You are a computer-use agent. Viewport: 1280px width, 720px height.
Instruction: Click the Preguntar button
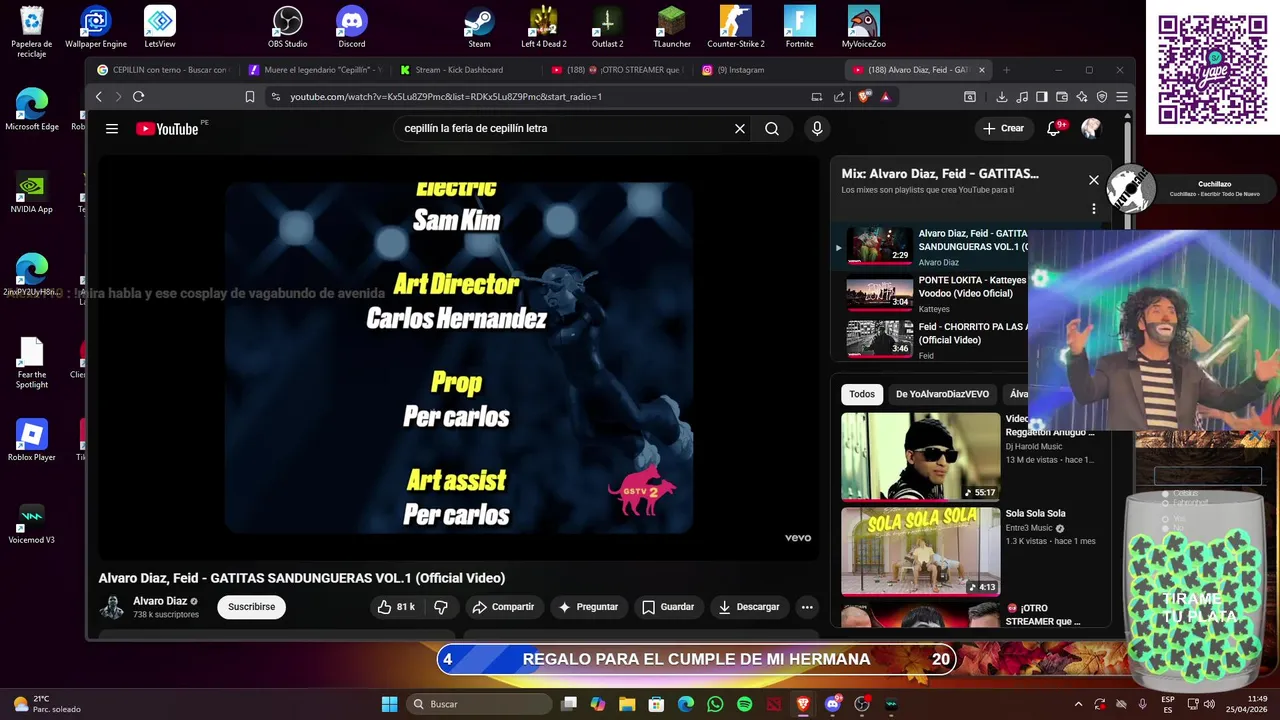pyautogui.click(x=588, y=607)
